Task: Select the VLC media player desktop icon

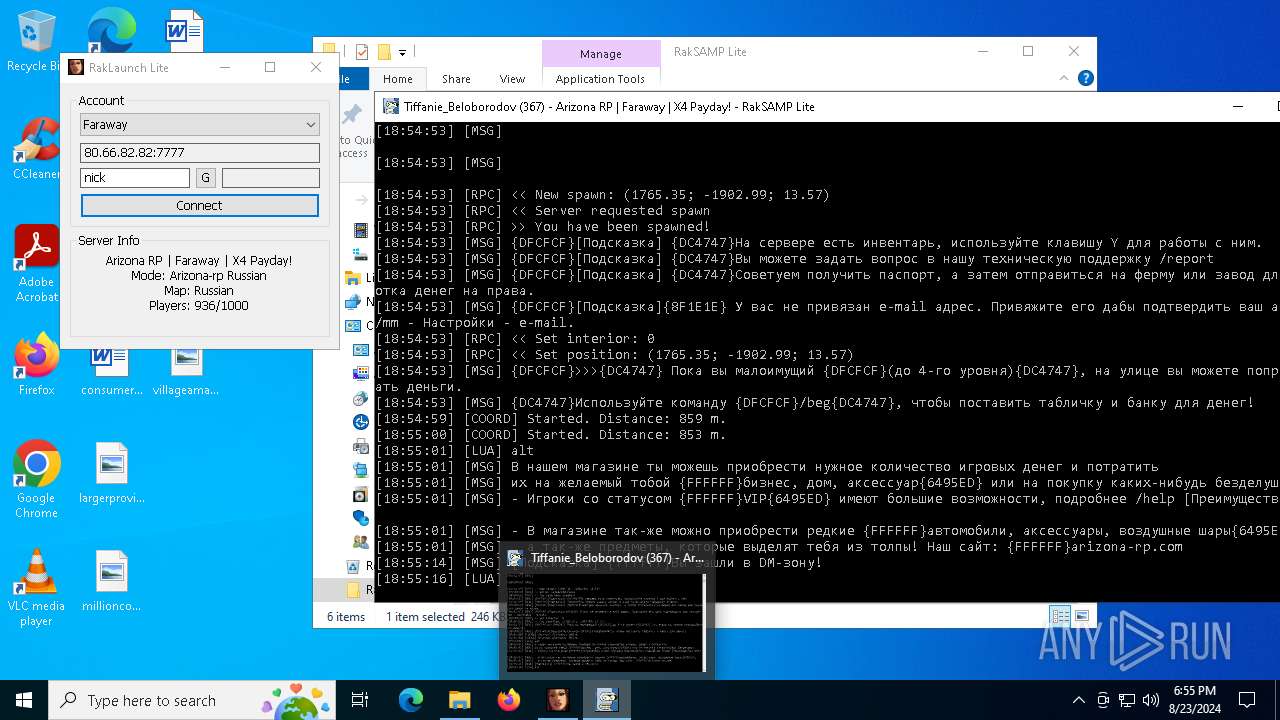Action: [x=36, y=588]
